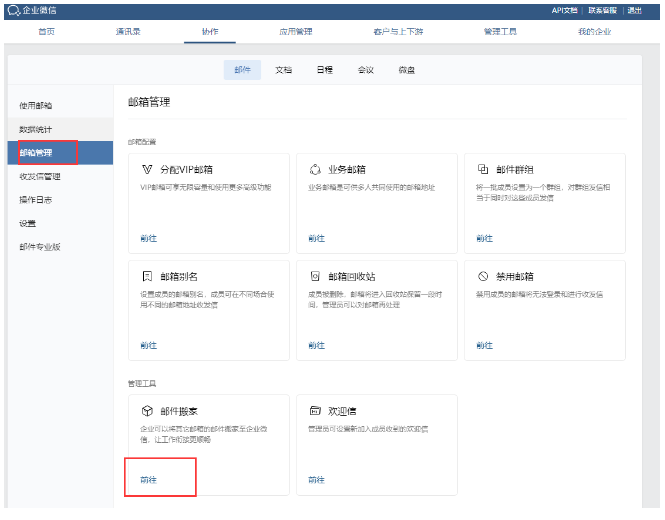Screen dimensions: 665x520
Task: Click the 邮件搬家 box icon
Action: tap(147, 410)
